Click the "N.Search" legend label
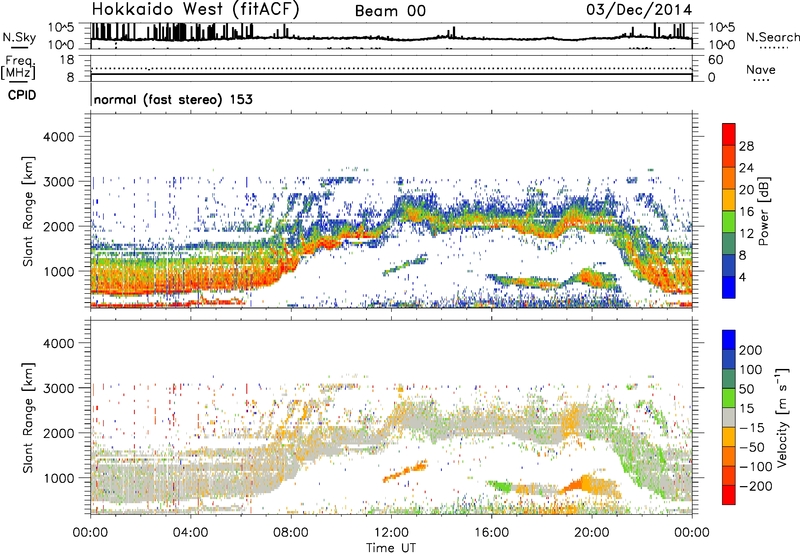 click(772, 37)
